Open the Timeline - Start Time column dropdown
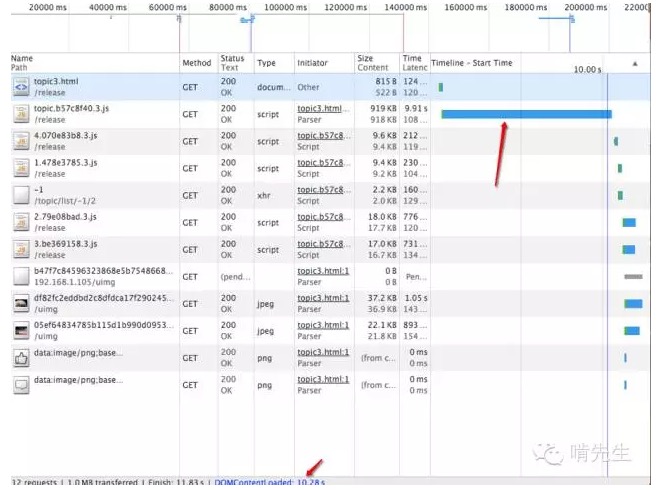 (x=471, y=63)
